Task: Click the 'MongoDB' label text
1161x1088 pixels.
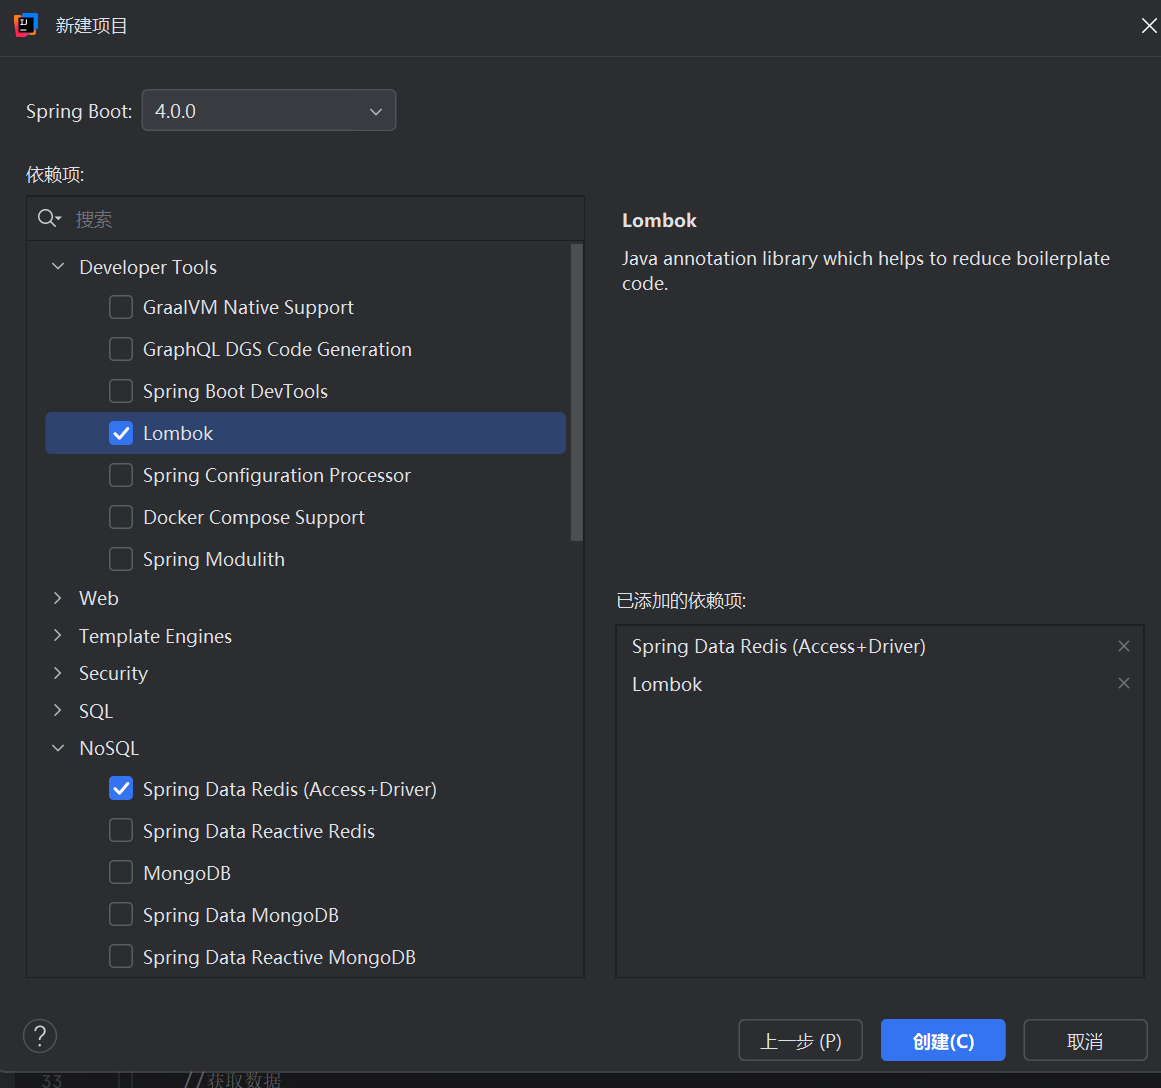Action: [187, 873]
